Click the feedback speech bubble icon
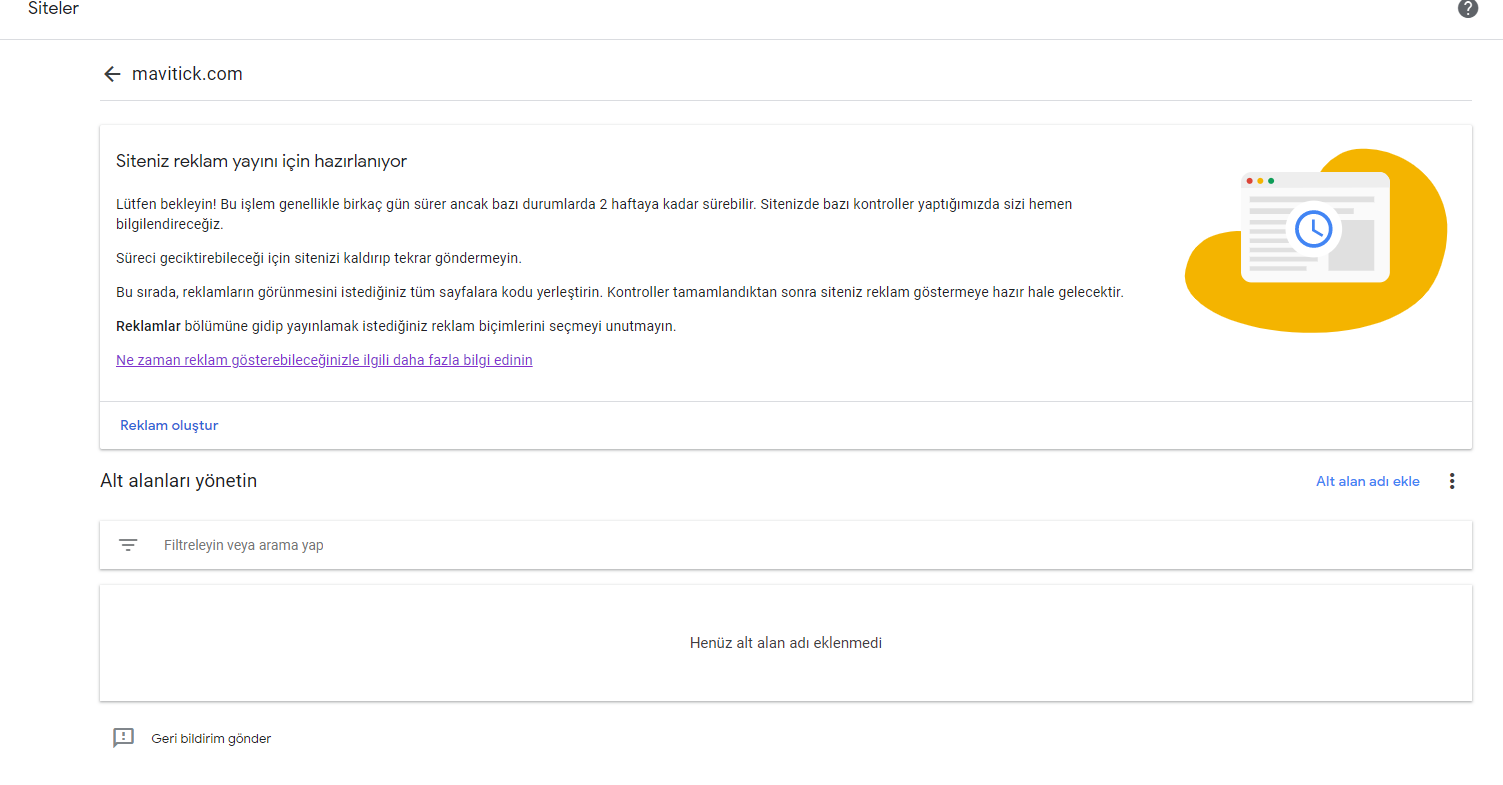The image size is (1503, 785). [123, 738]
